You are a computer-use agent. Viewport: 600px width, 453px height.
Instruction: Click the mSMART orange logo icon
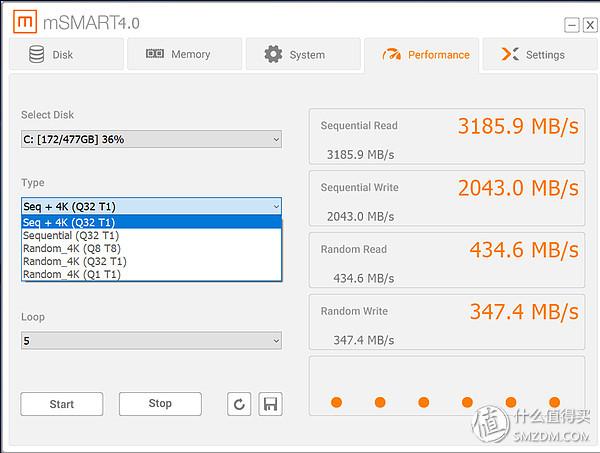click(x=25, y=21)
